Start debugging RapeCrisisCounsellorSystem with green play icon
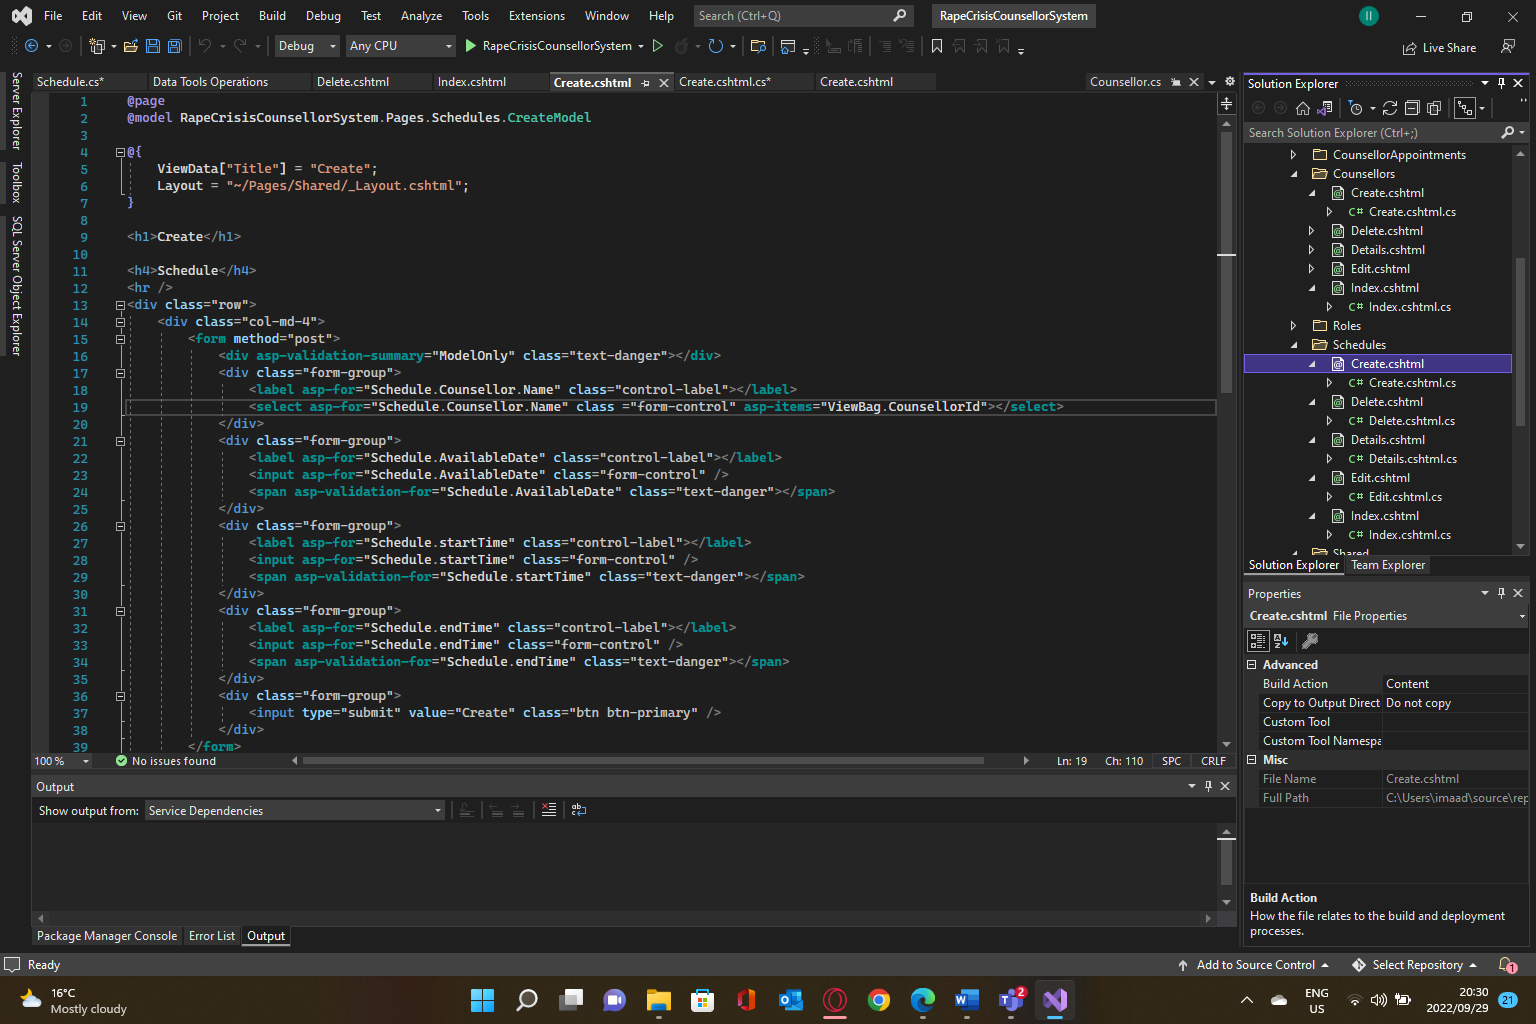Viewport: 1536px width, 1024px height. point(471,46)
